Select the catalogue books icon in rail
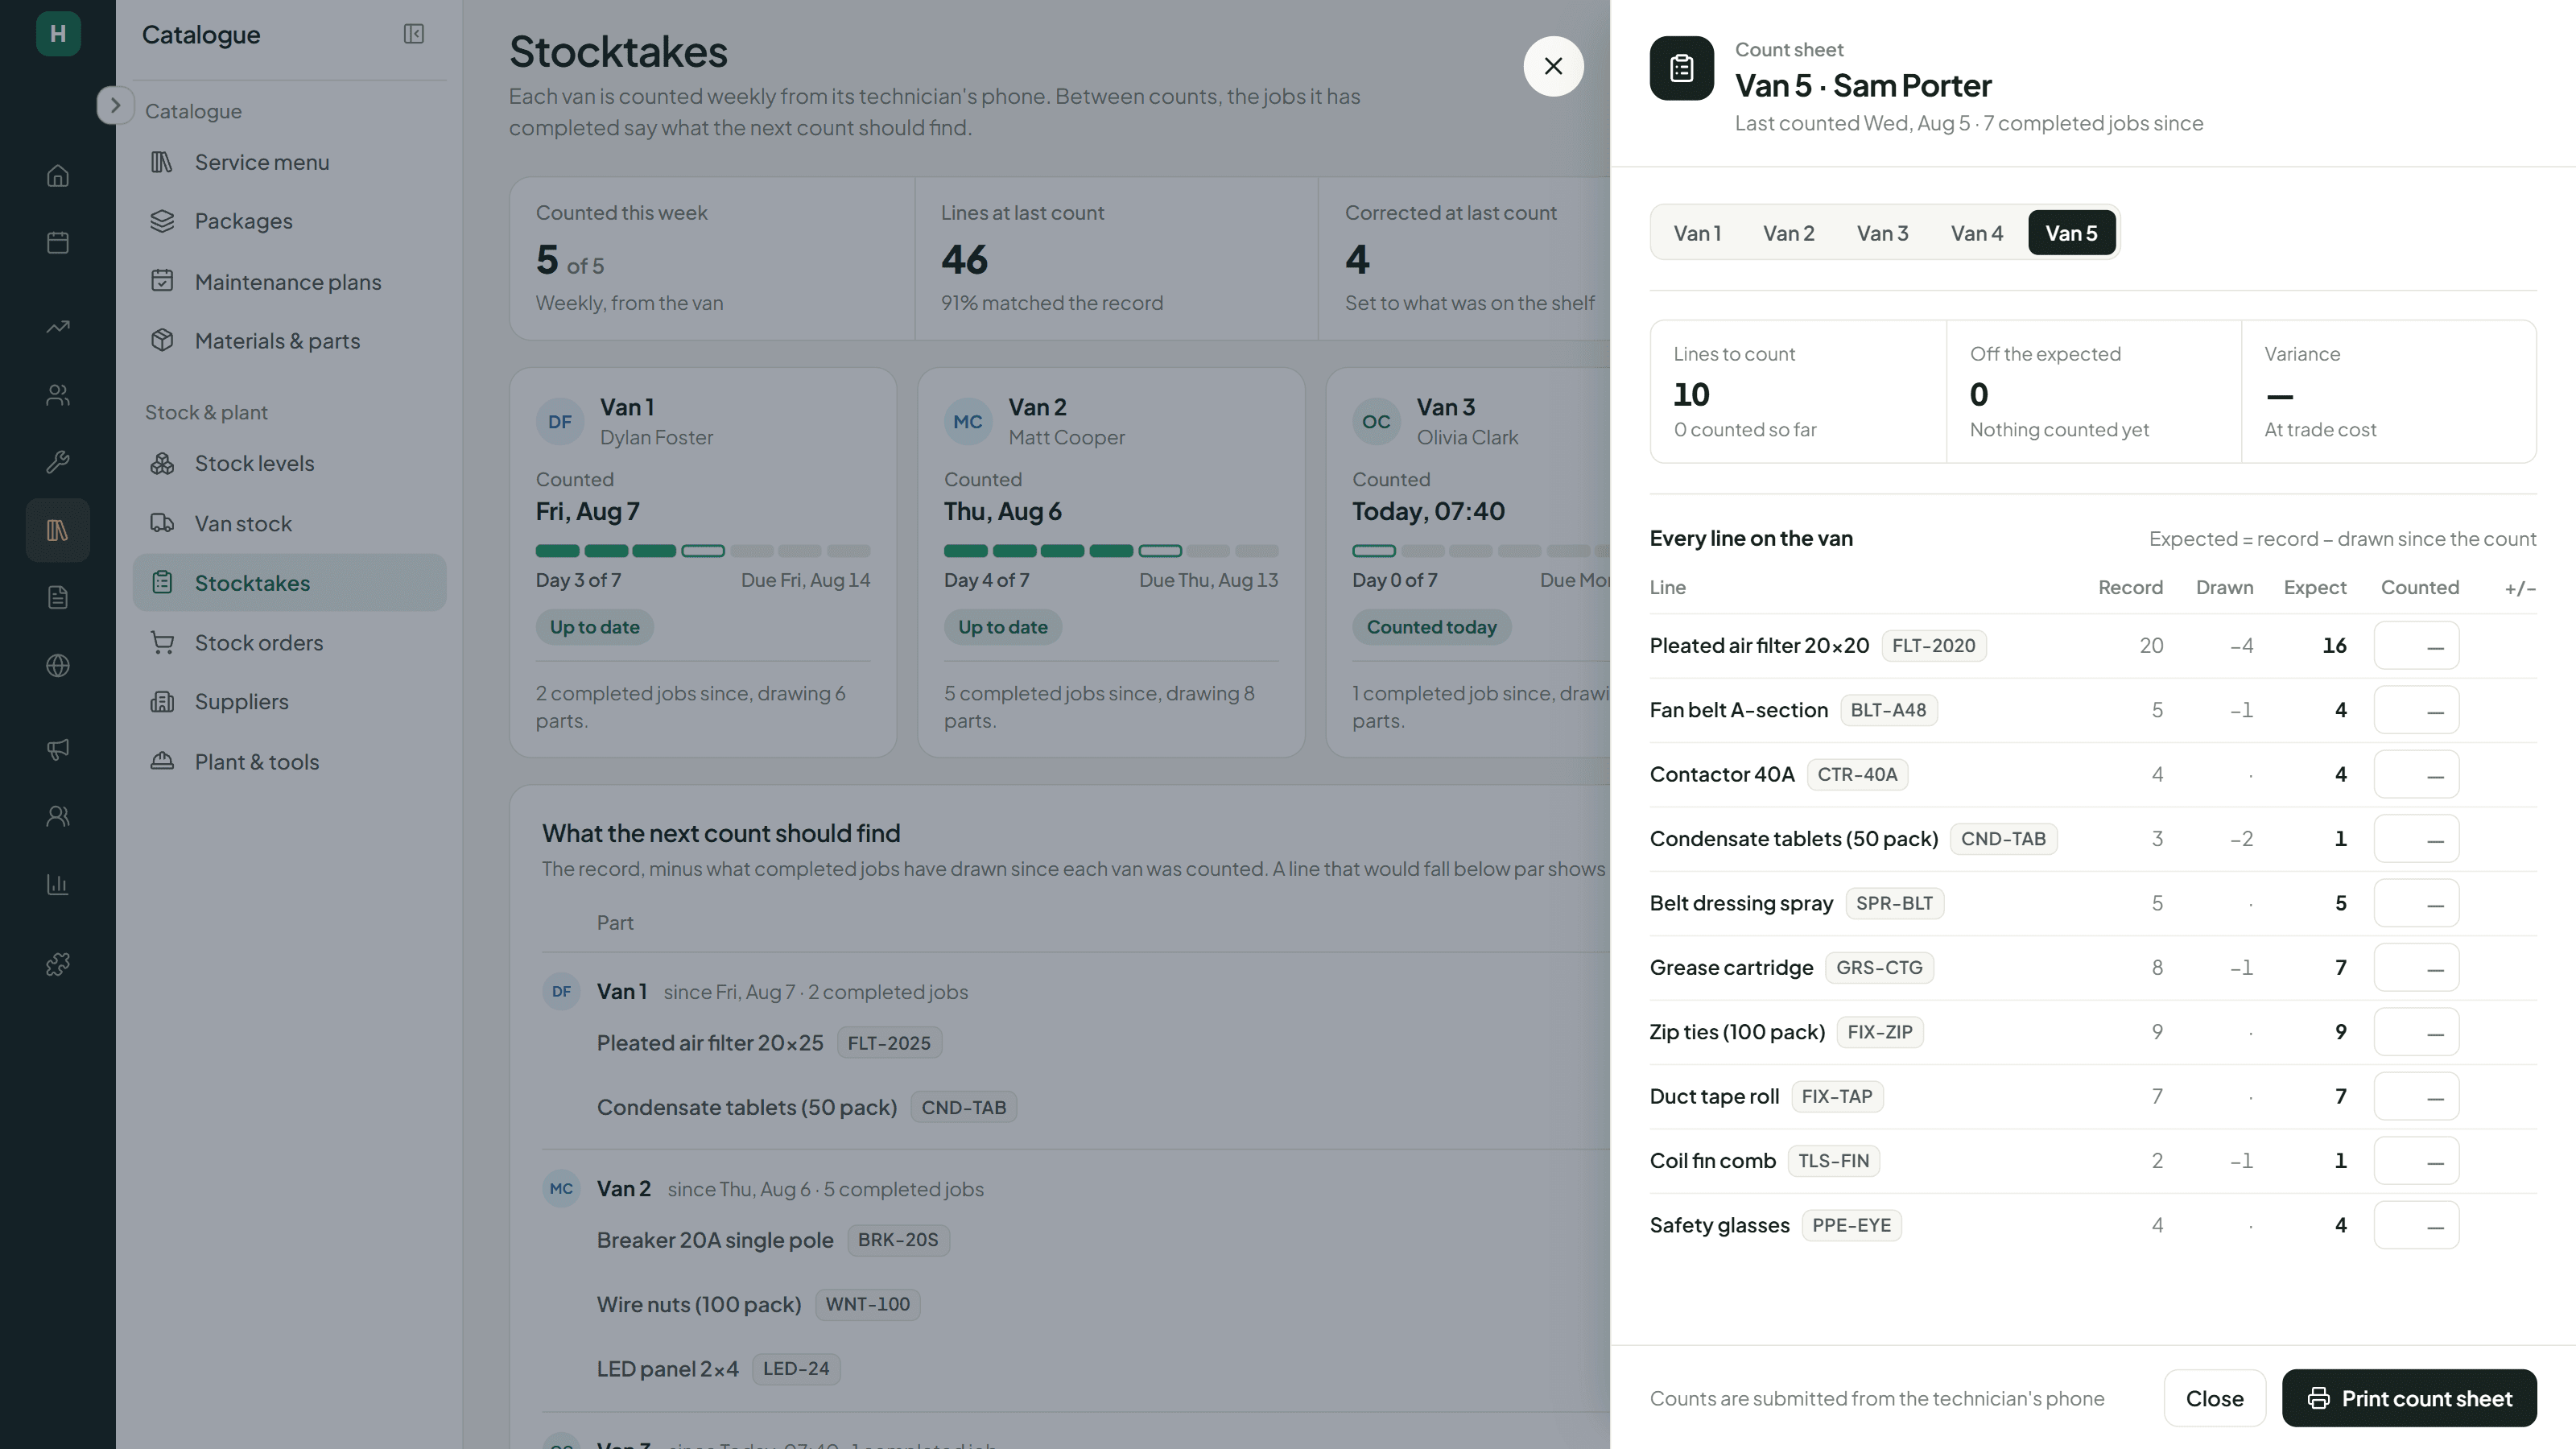Viewport: 2576px width, 1449px height. point(58,530)
